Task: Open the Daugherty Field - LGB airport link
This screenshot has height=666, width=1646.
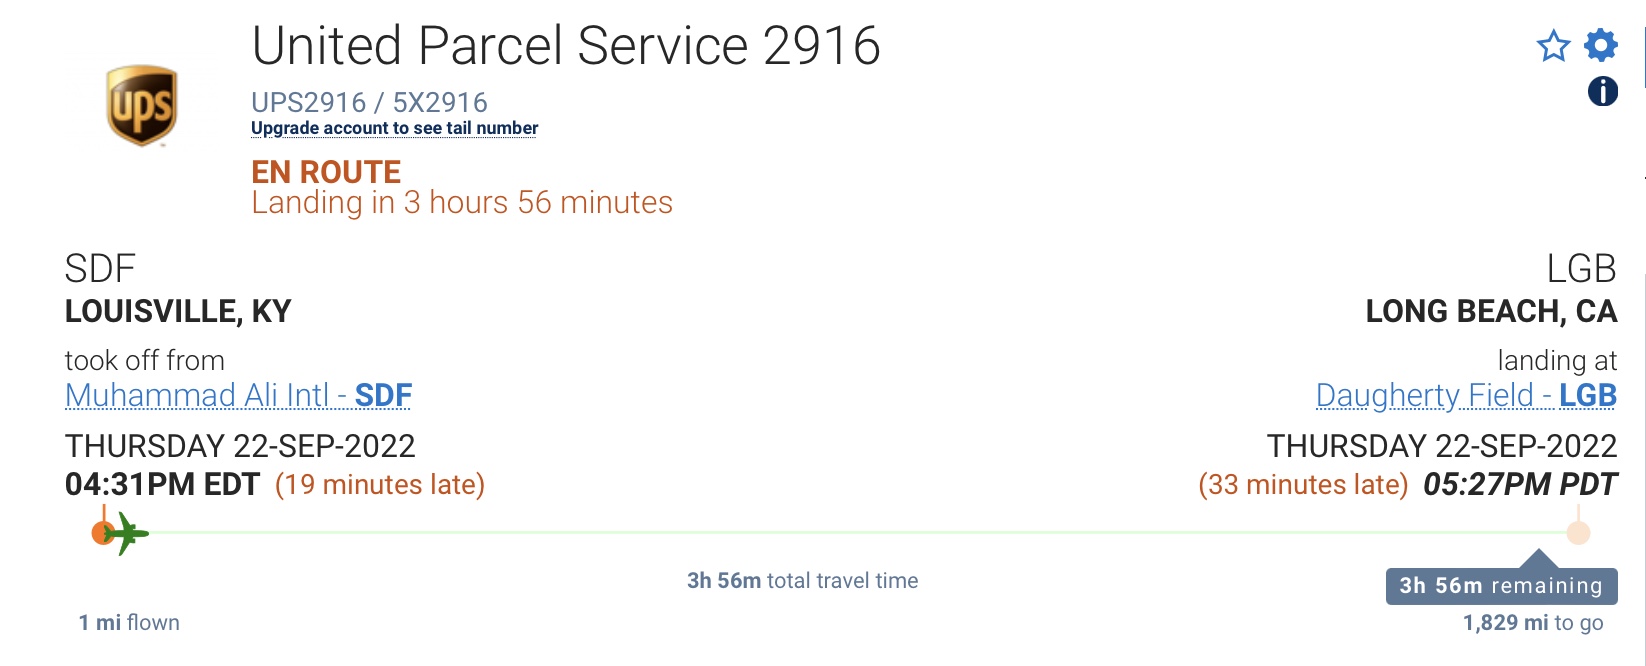Action: pyautogui.click(x=1465, y=396)
